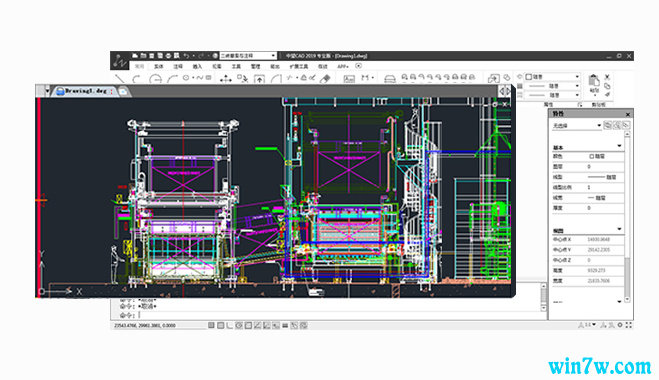Viewport: 659px width, 380px height.
Task: Switch to the Drawing1.dwg document tab
Action: pos(85,91)
